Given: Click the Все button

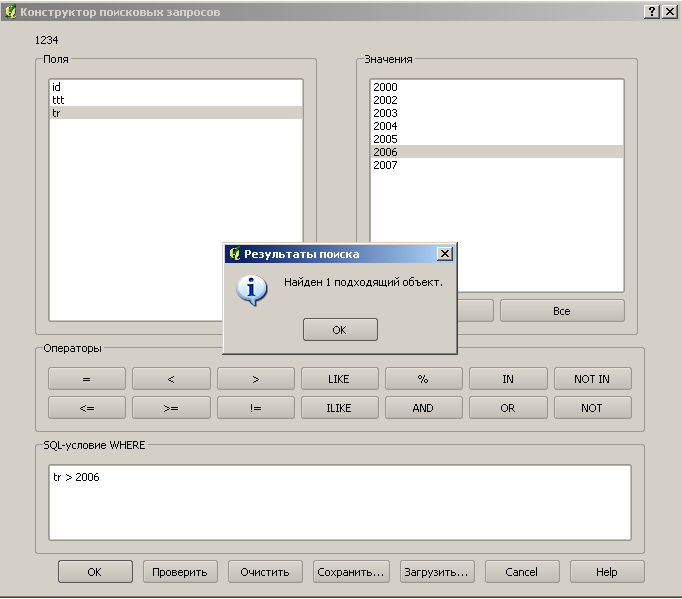Looking at the screenshot, I should click(x=562, y=311).
